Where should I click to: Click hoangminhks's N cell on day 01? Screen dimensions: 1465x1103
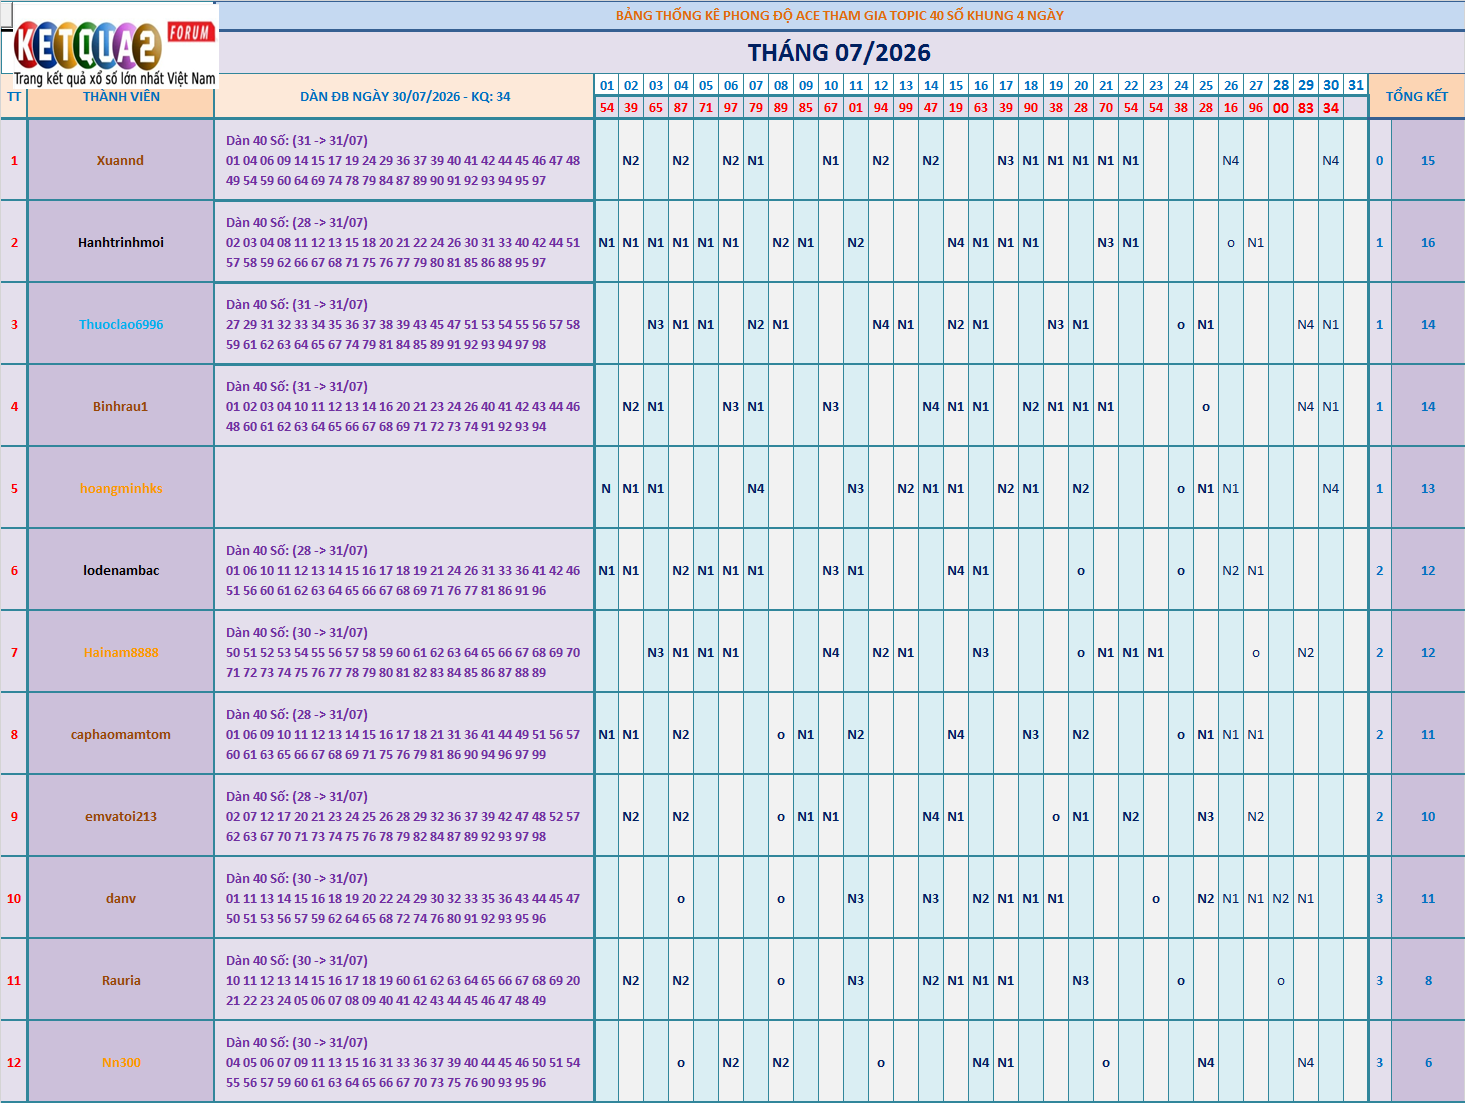(606, 488)
